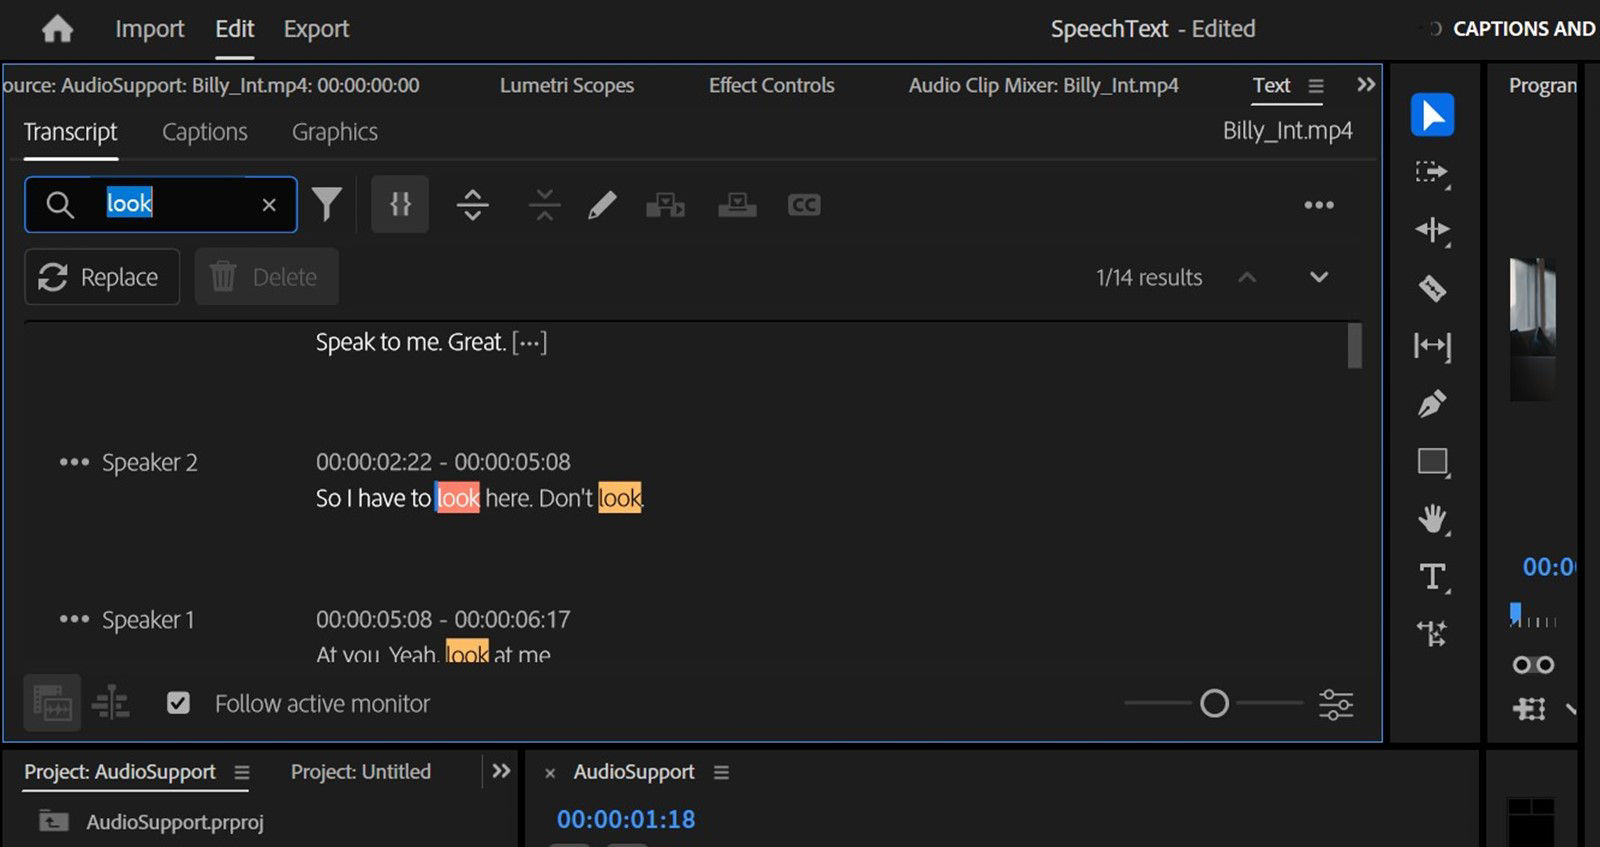Click timeline timecode 00:00:01:18
The width and height of the screenshot is (1600, 847).
pos(626,819)
